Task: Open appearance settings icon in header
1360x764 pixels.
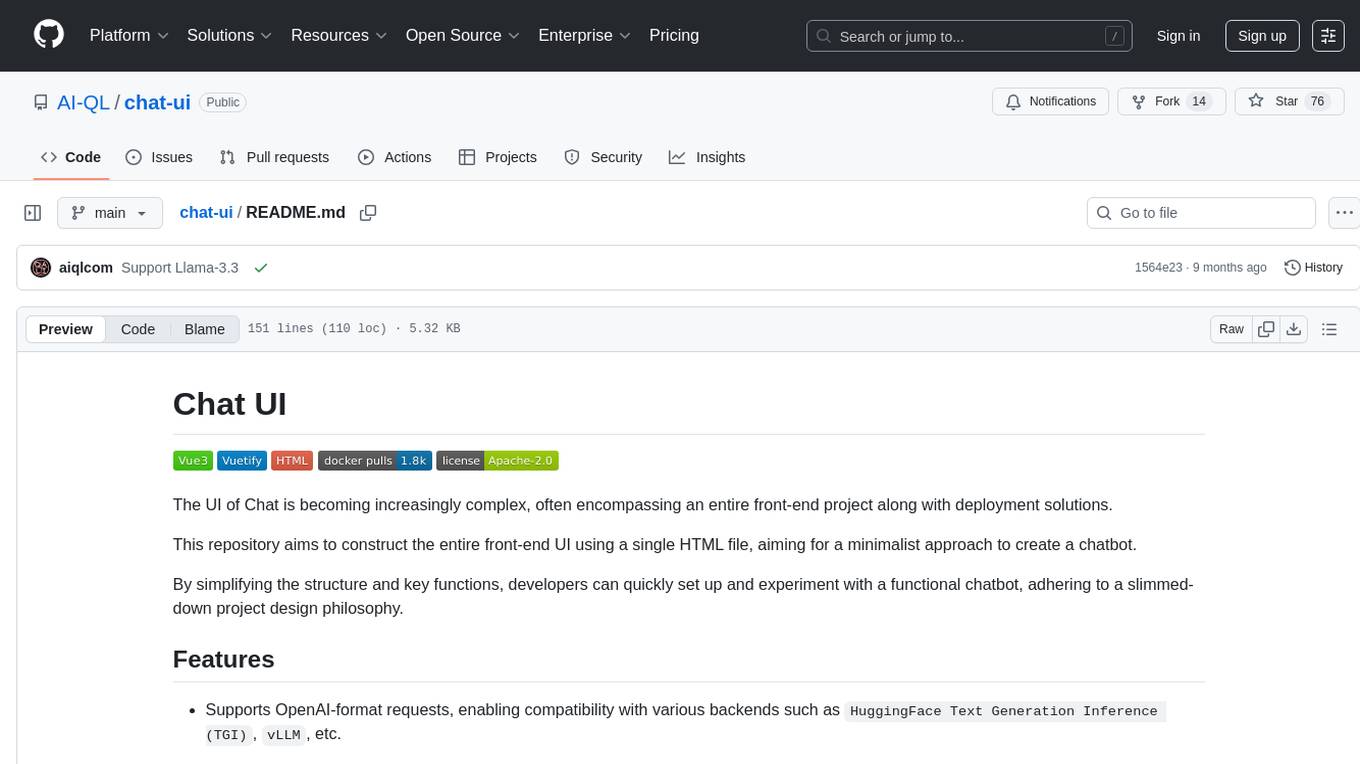Action: point(1328,36)
